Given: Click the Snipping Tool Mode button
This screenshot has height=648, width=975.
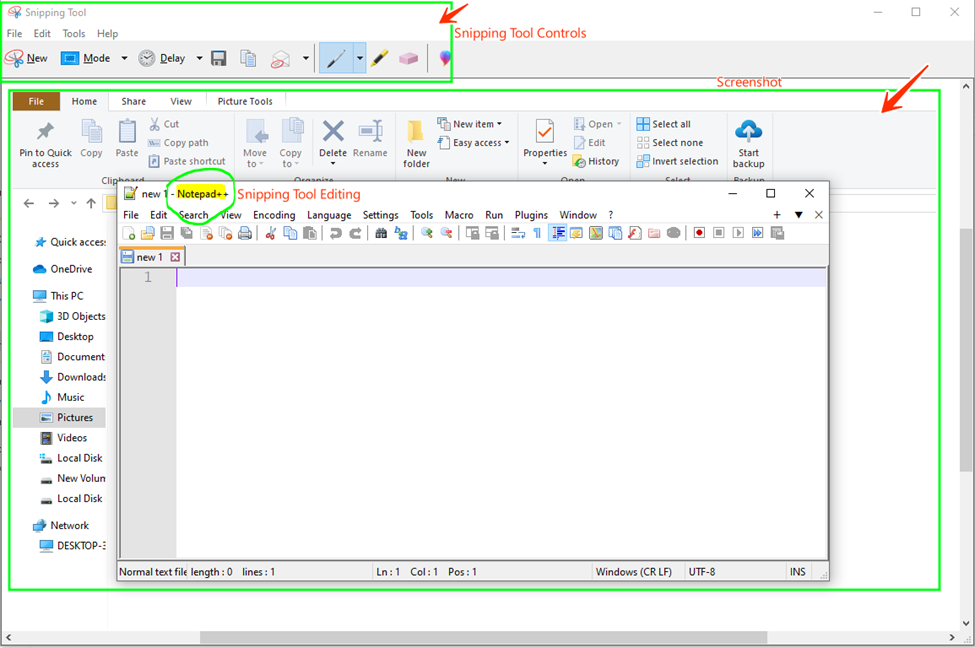Looking at the screenshot, I should coord(85,58).
